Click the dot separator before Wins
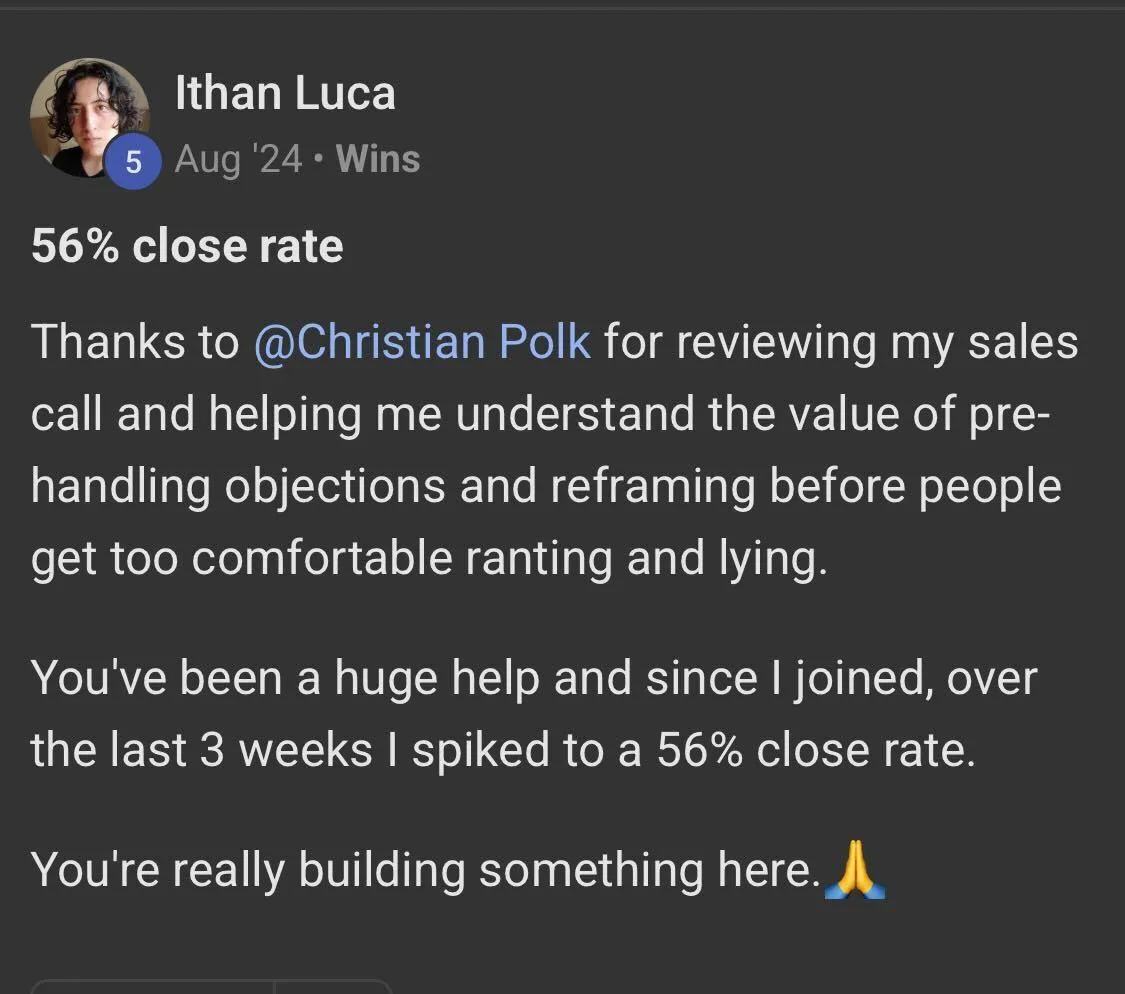Image resolution: width=1125 pixels, height=994 pixels. coord(319,159)
